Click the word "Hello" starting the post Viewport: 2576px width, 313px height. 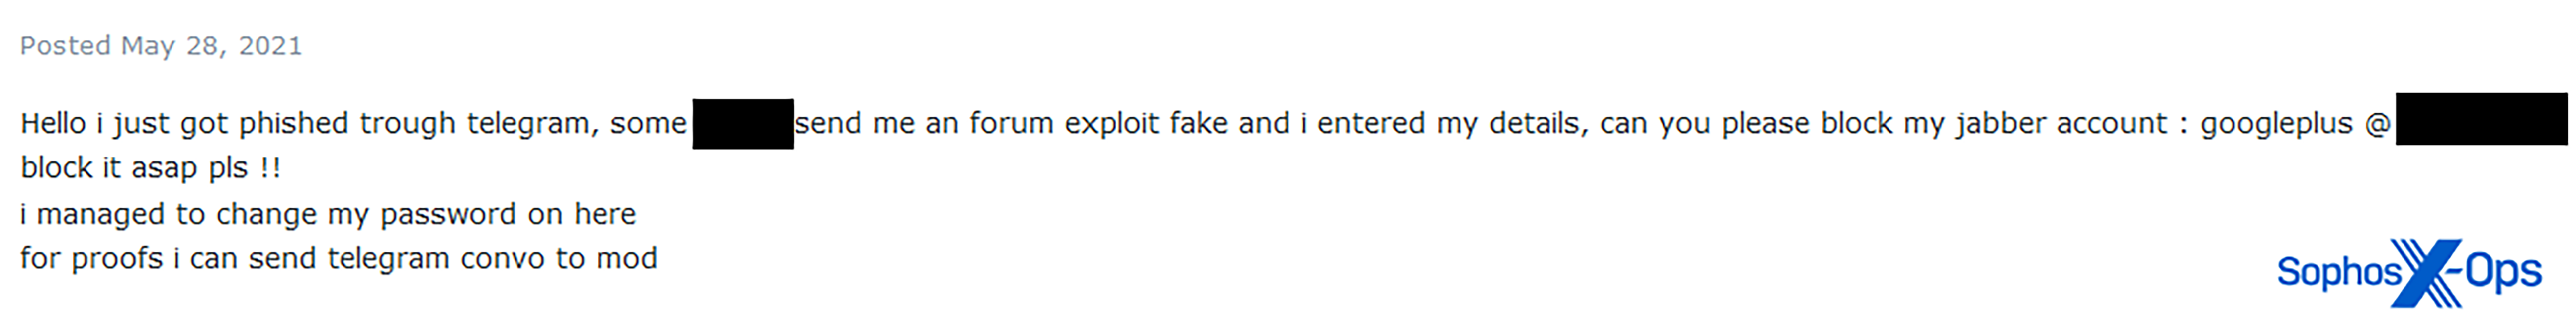pyautogui.click(x=54, y=124)
